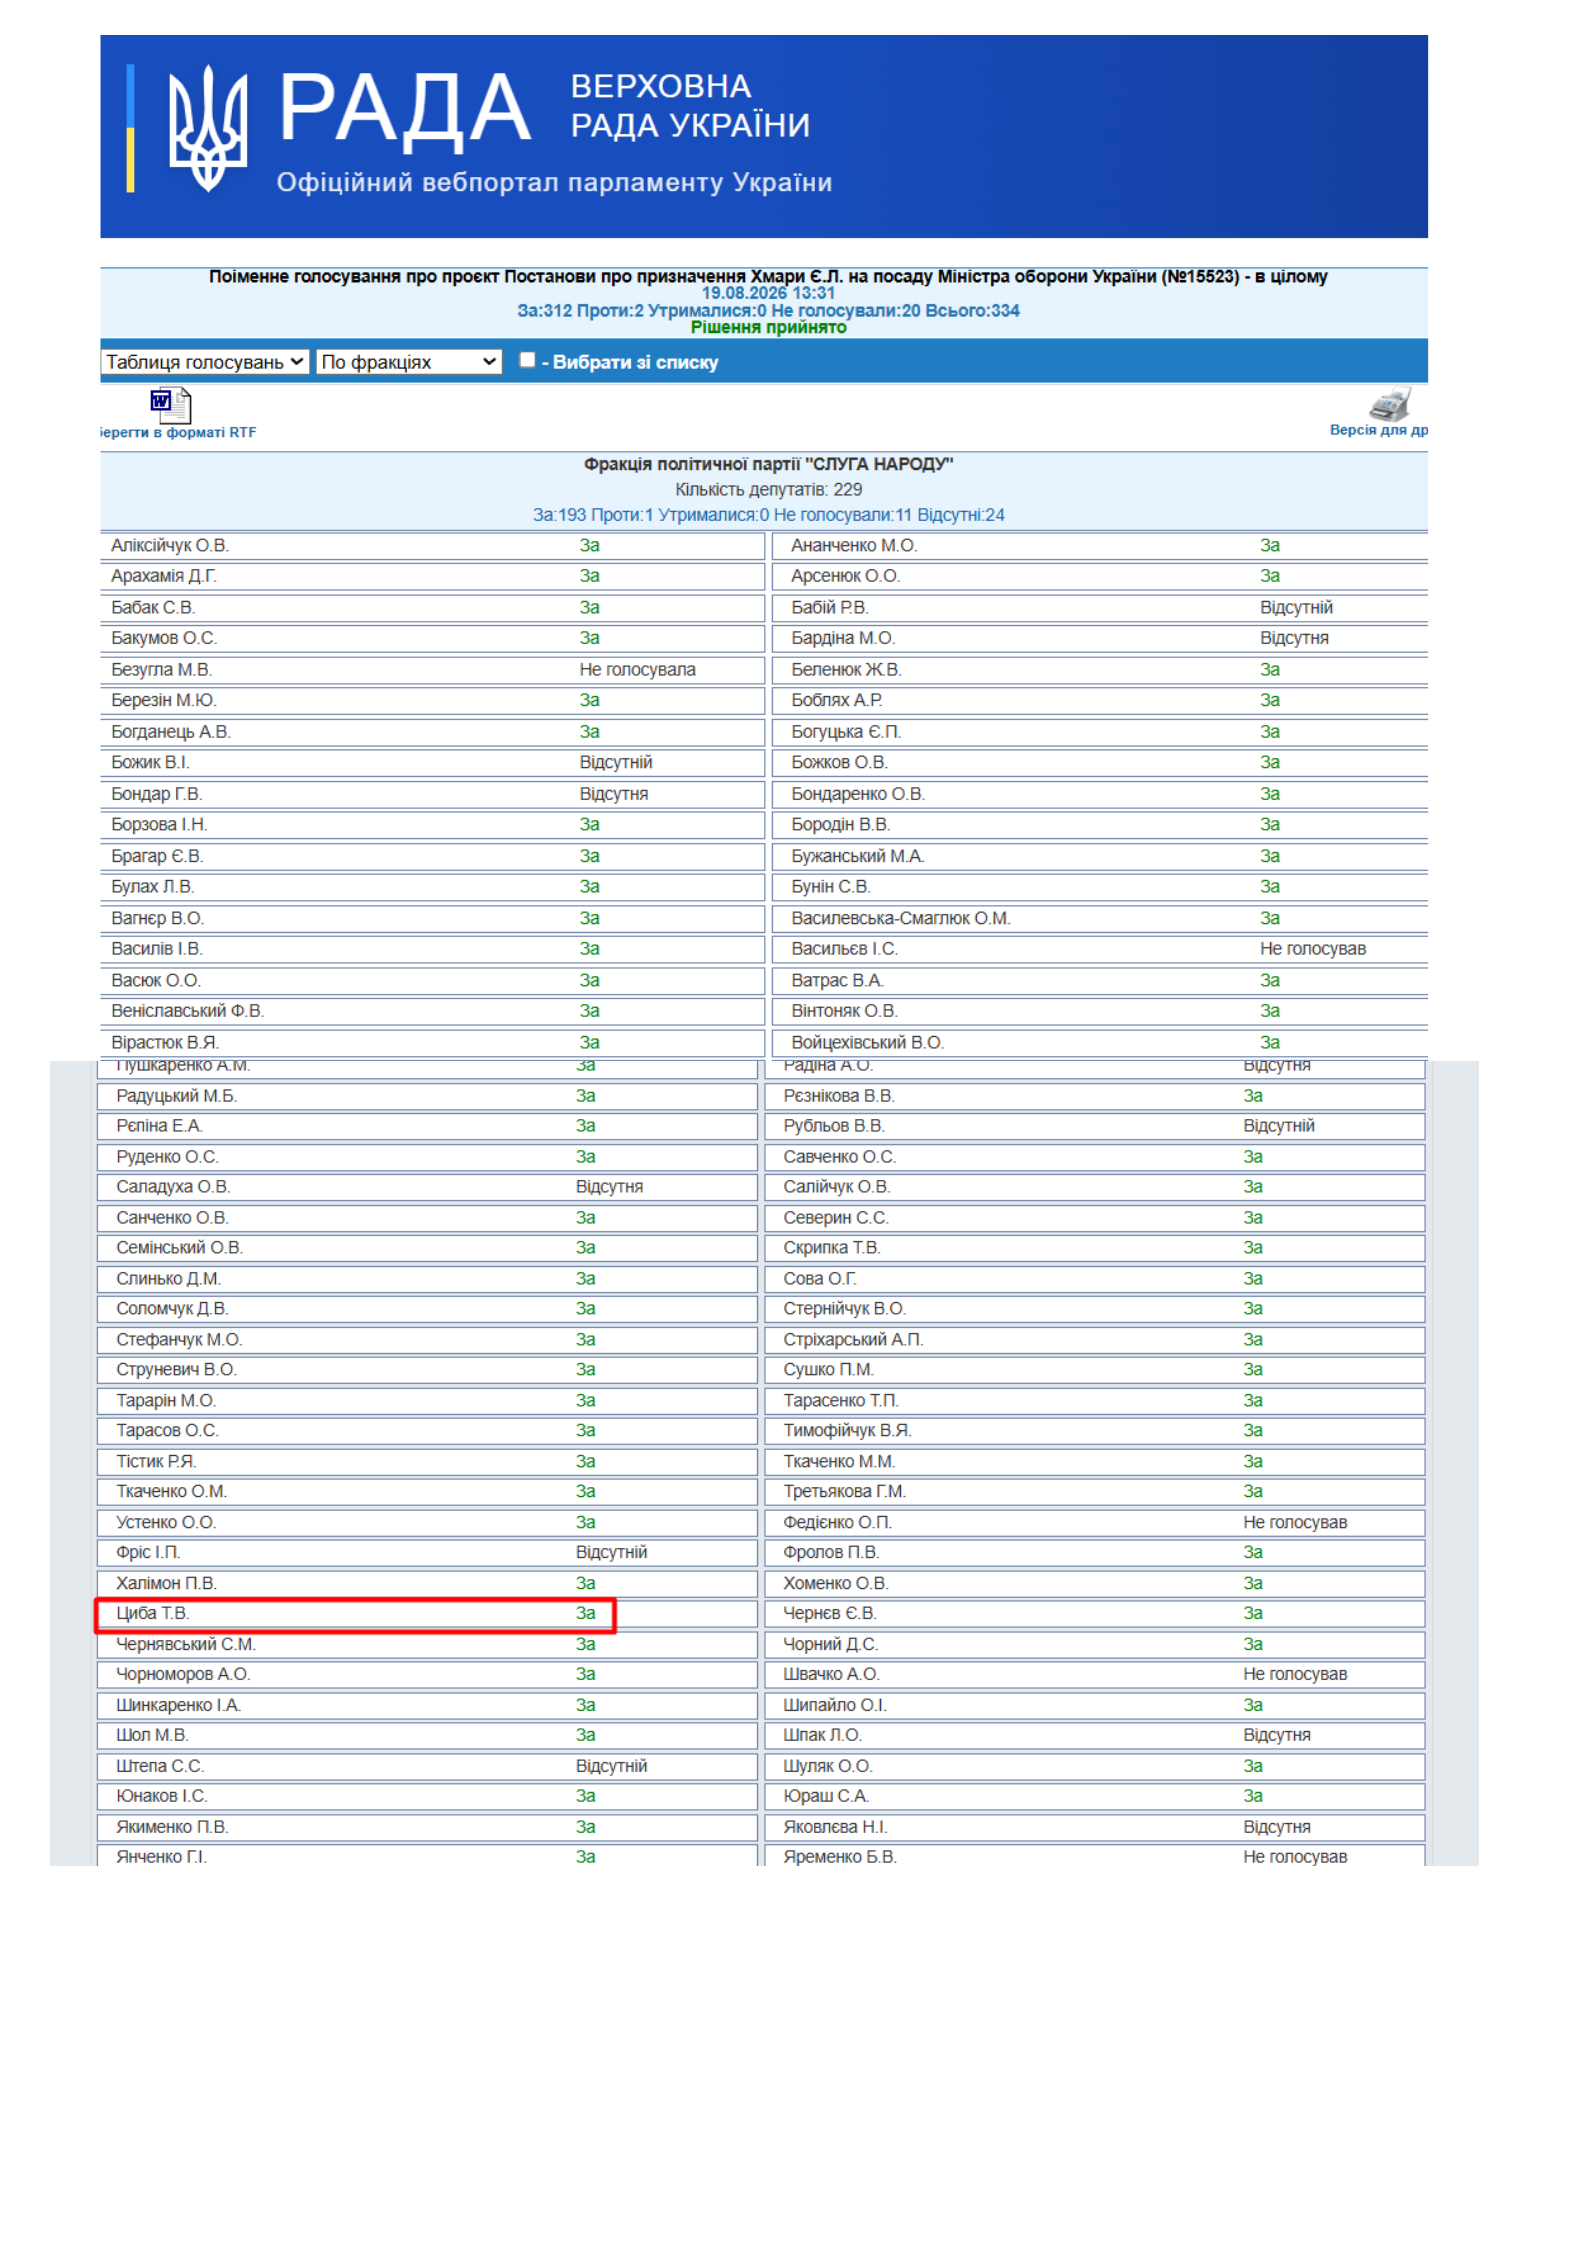Click the 'РАДА' header title

tap(404, 109)
